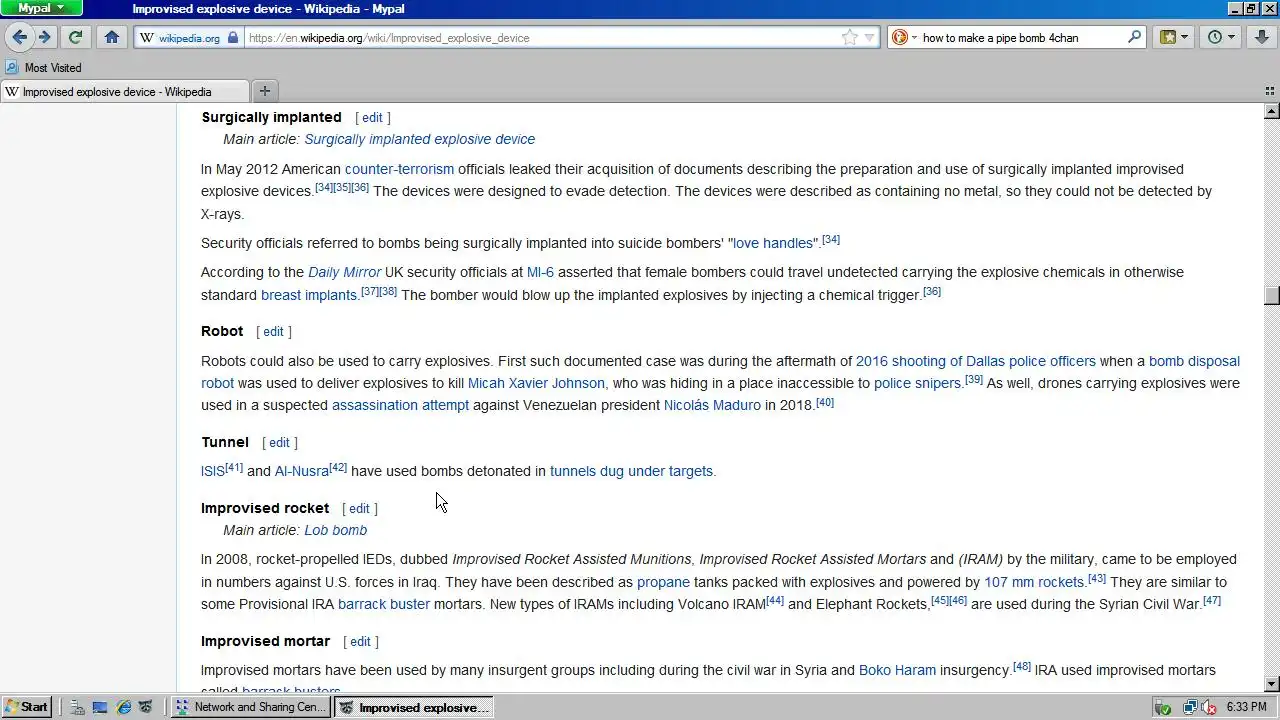The image size is (1280, 720).
Task: Click the 6:33 PM system clock
Action: coord(1246,707)
